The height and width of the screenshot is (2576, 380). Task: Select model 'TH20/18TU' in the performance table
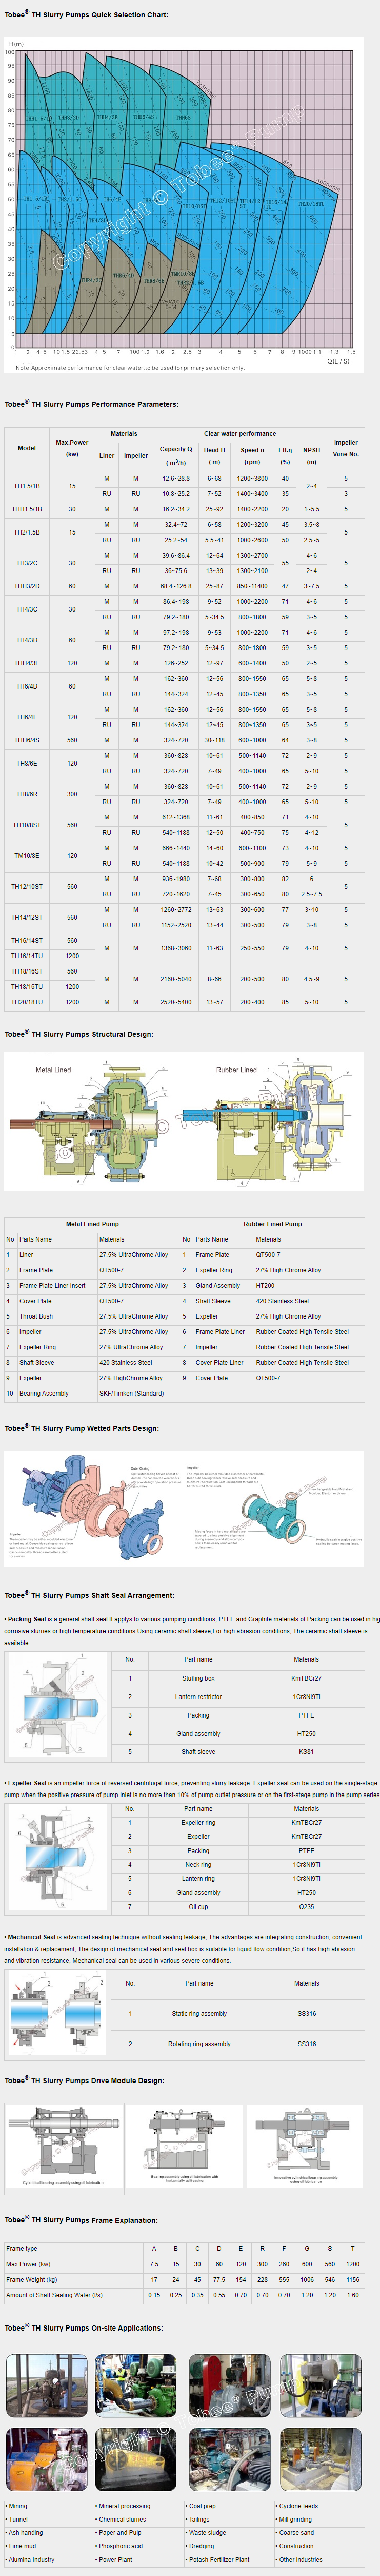(x=27, y=1002)
